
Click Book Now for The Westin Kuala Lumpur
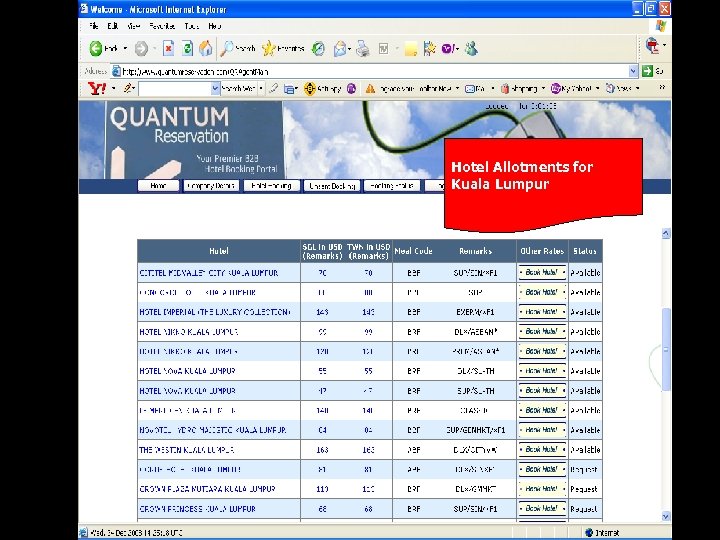542,450
